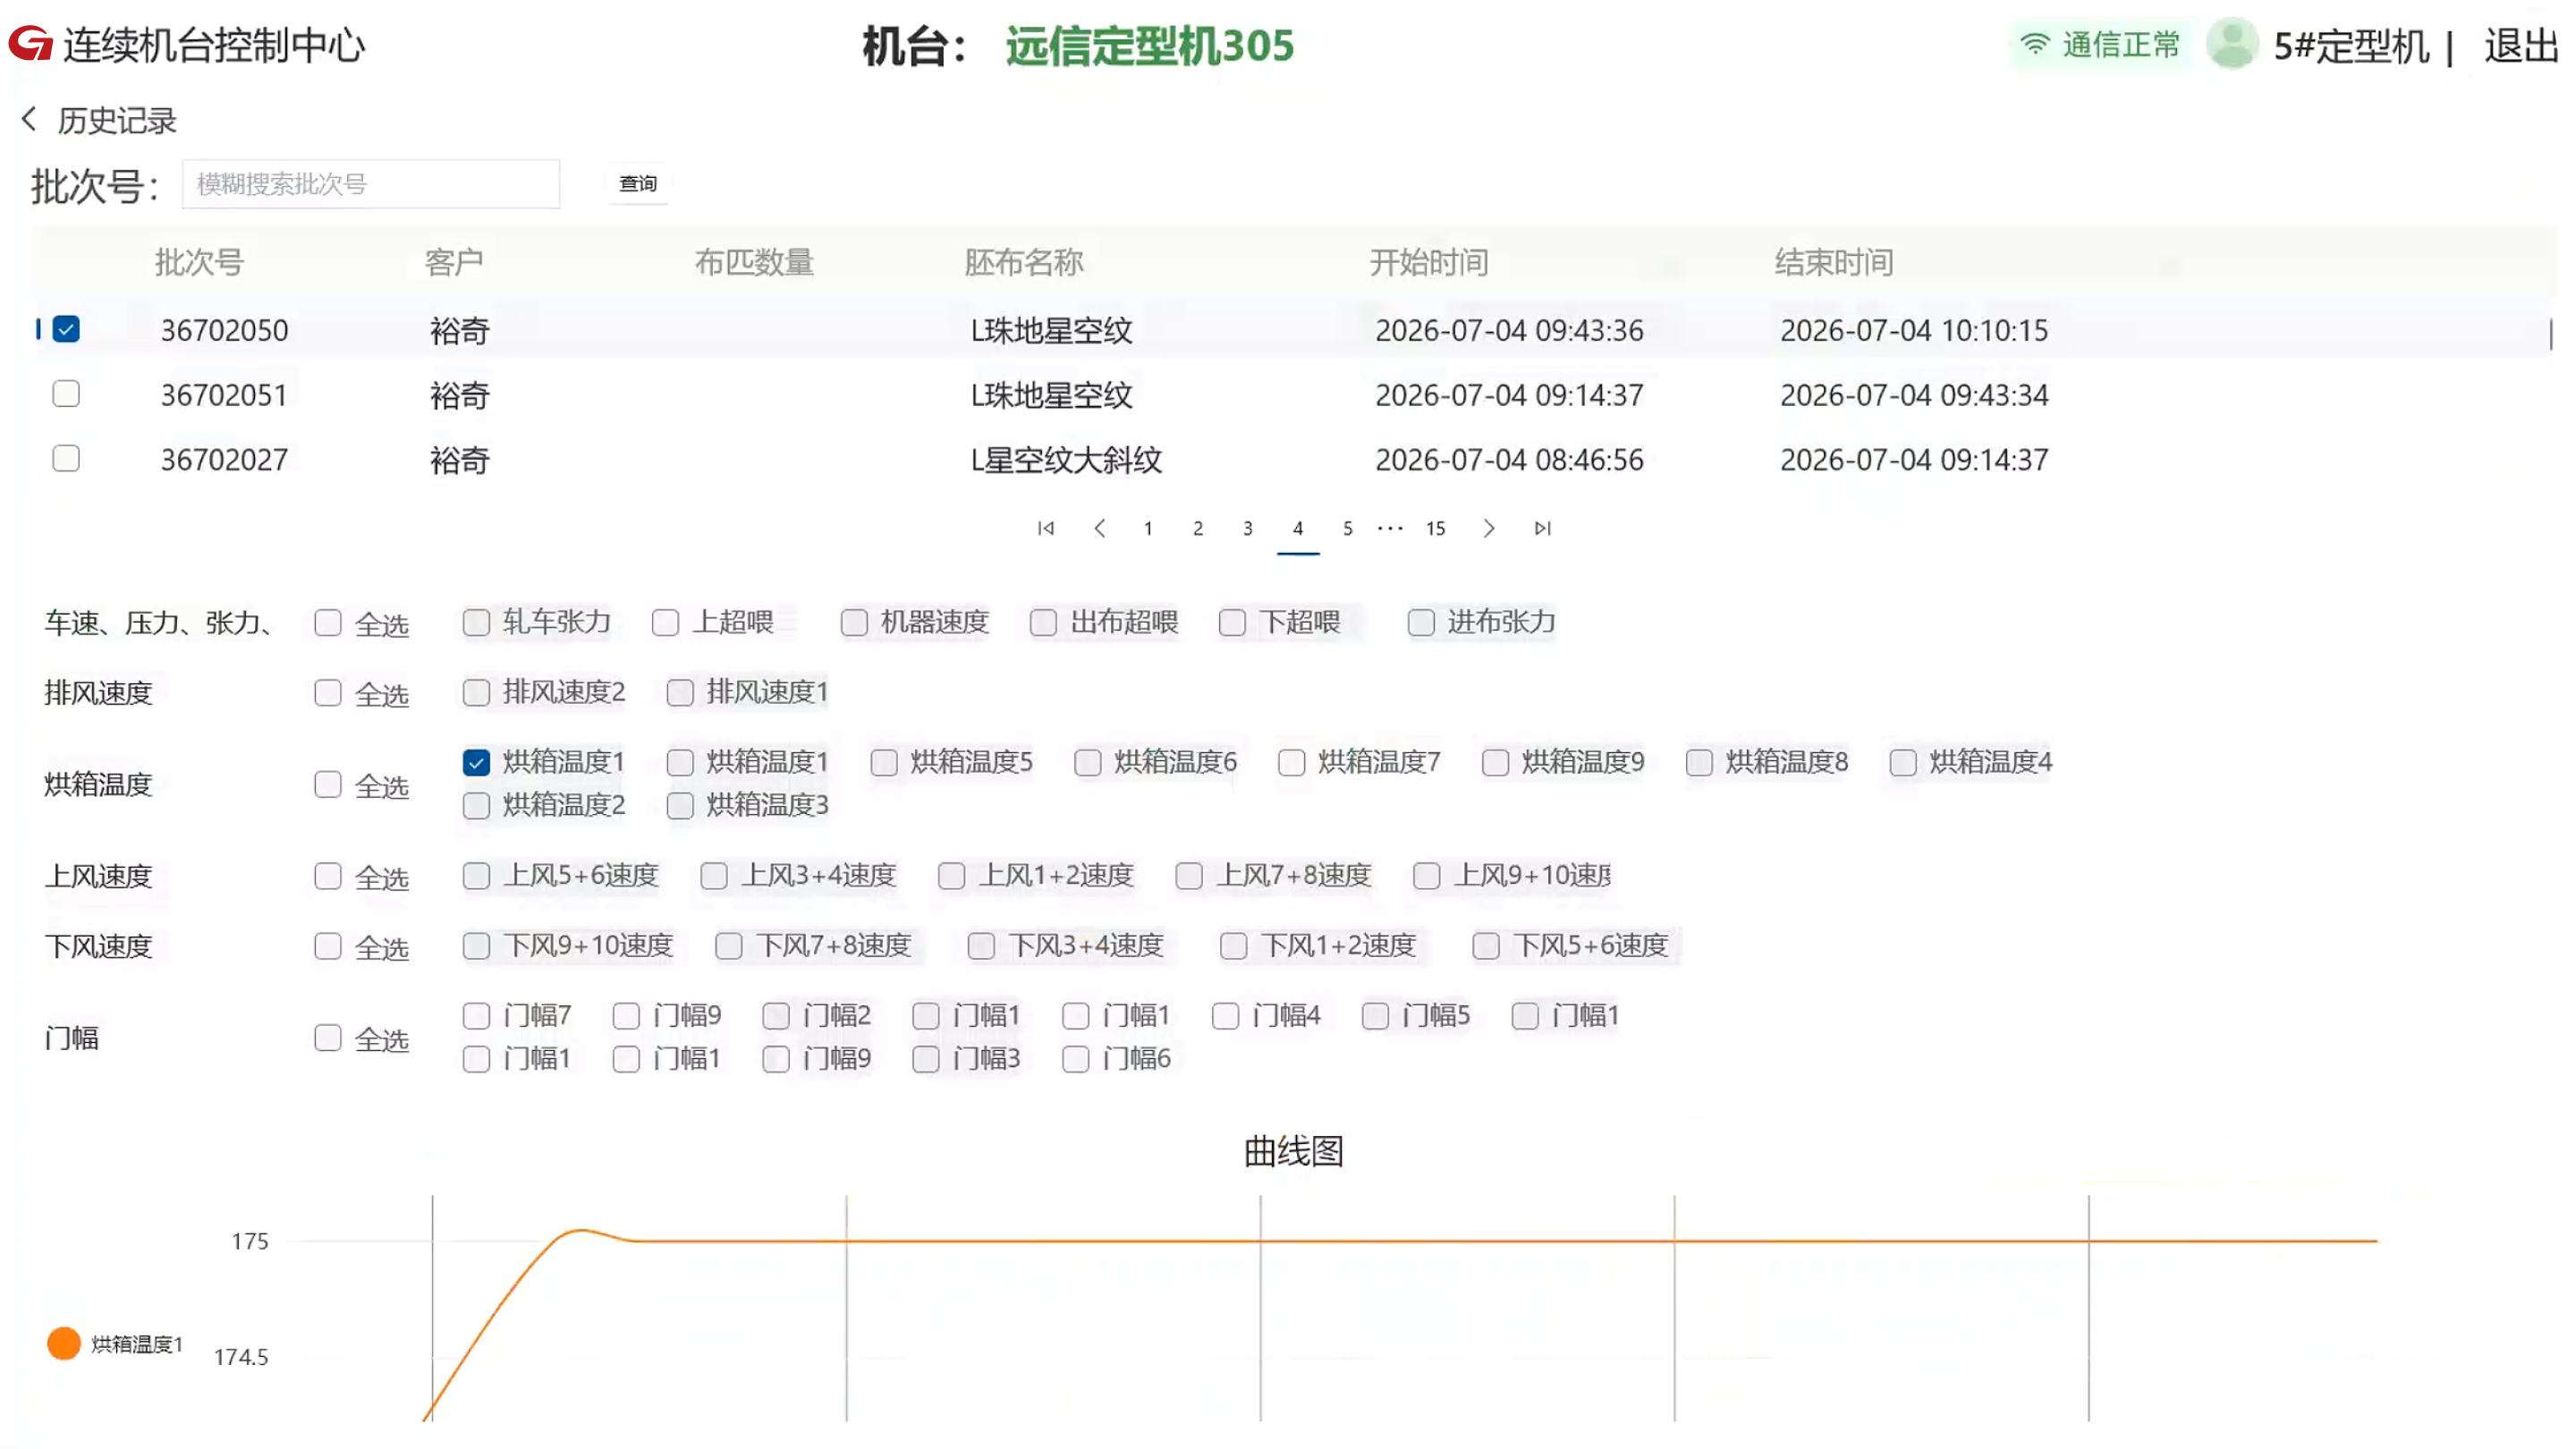Enable 门幅2 checkbox
Screen dimensions: 2576x1449
(777, 1017)
